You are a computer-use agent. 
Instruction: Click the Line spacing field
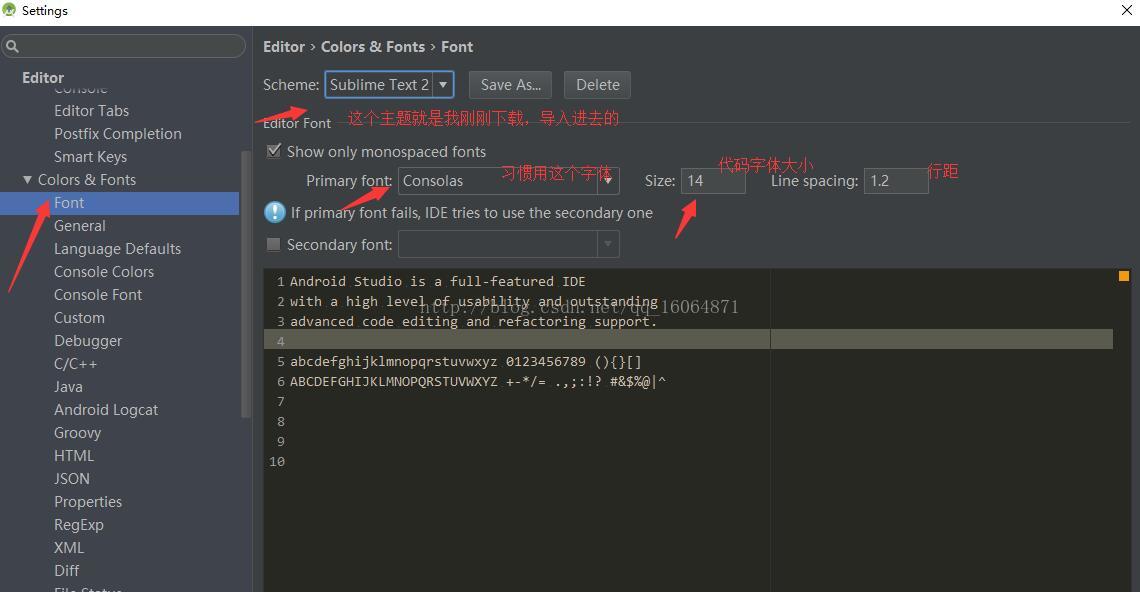pos(896,181)
